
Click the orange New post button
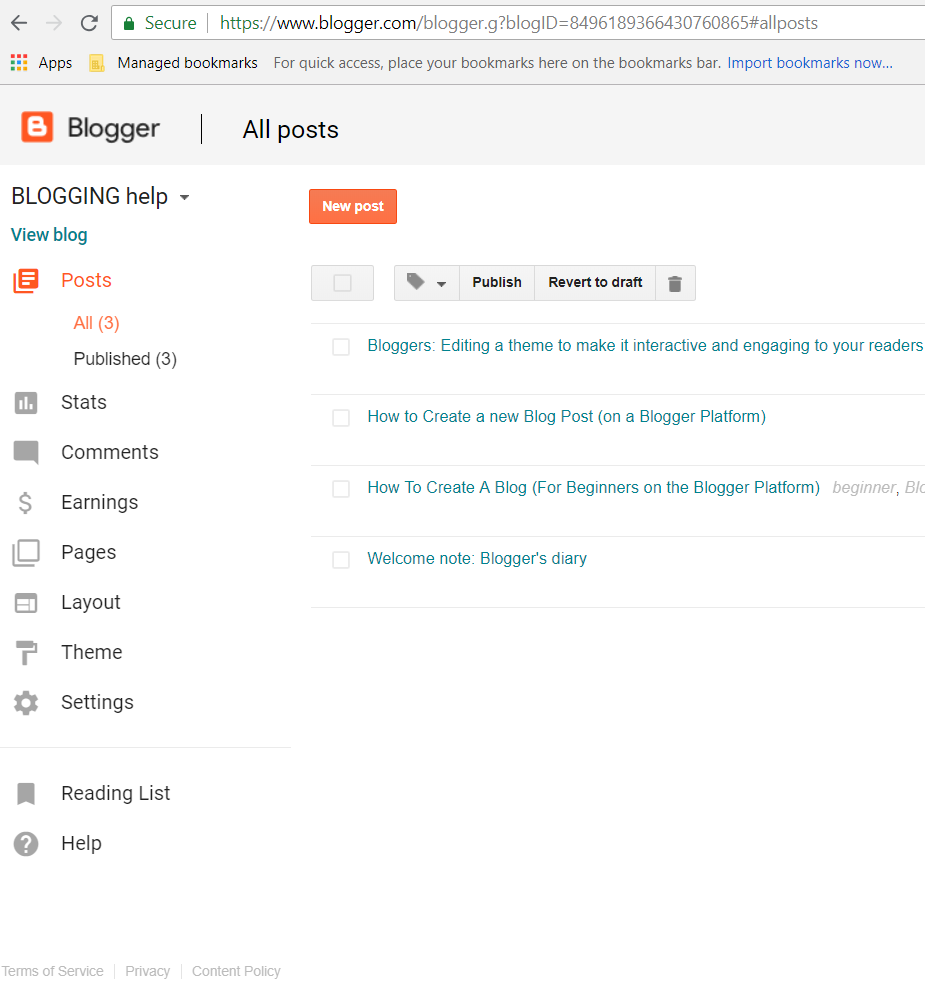coord(353,206)
